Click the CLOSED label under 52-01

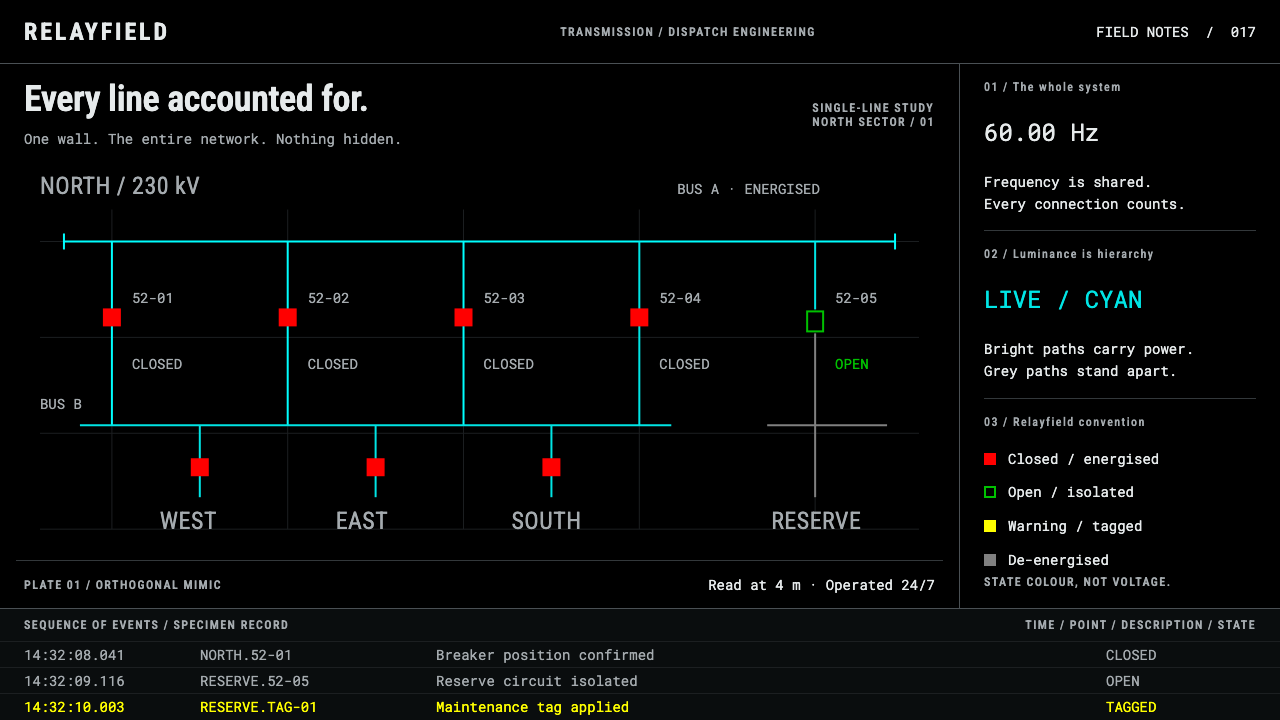(x=157, y=364)
